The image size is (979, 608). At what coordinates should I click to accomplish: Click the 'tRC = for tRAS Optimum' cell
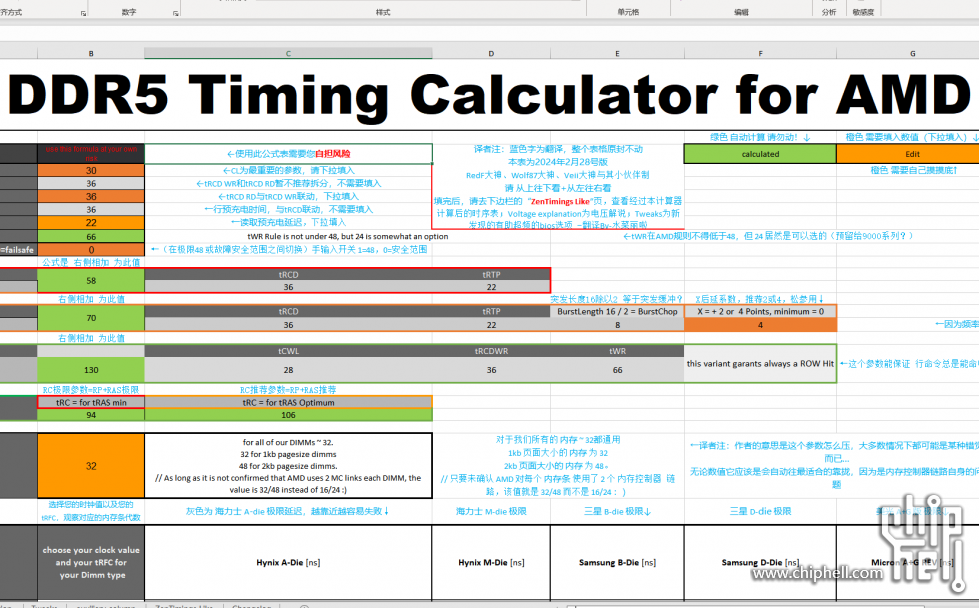tap(288, 403)
